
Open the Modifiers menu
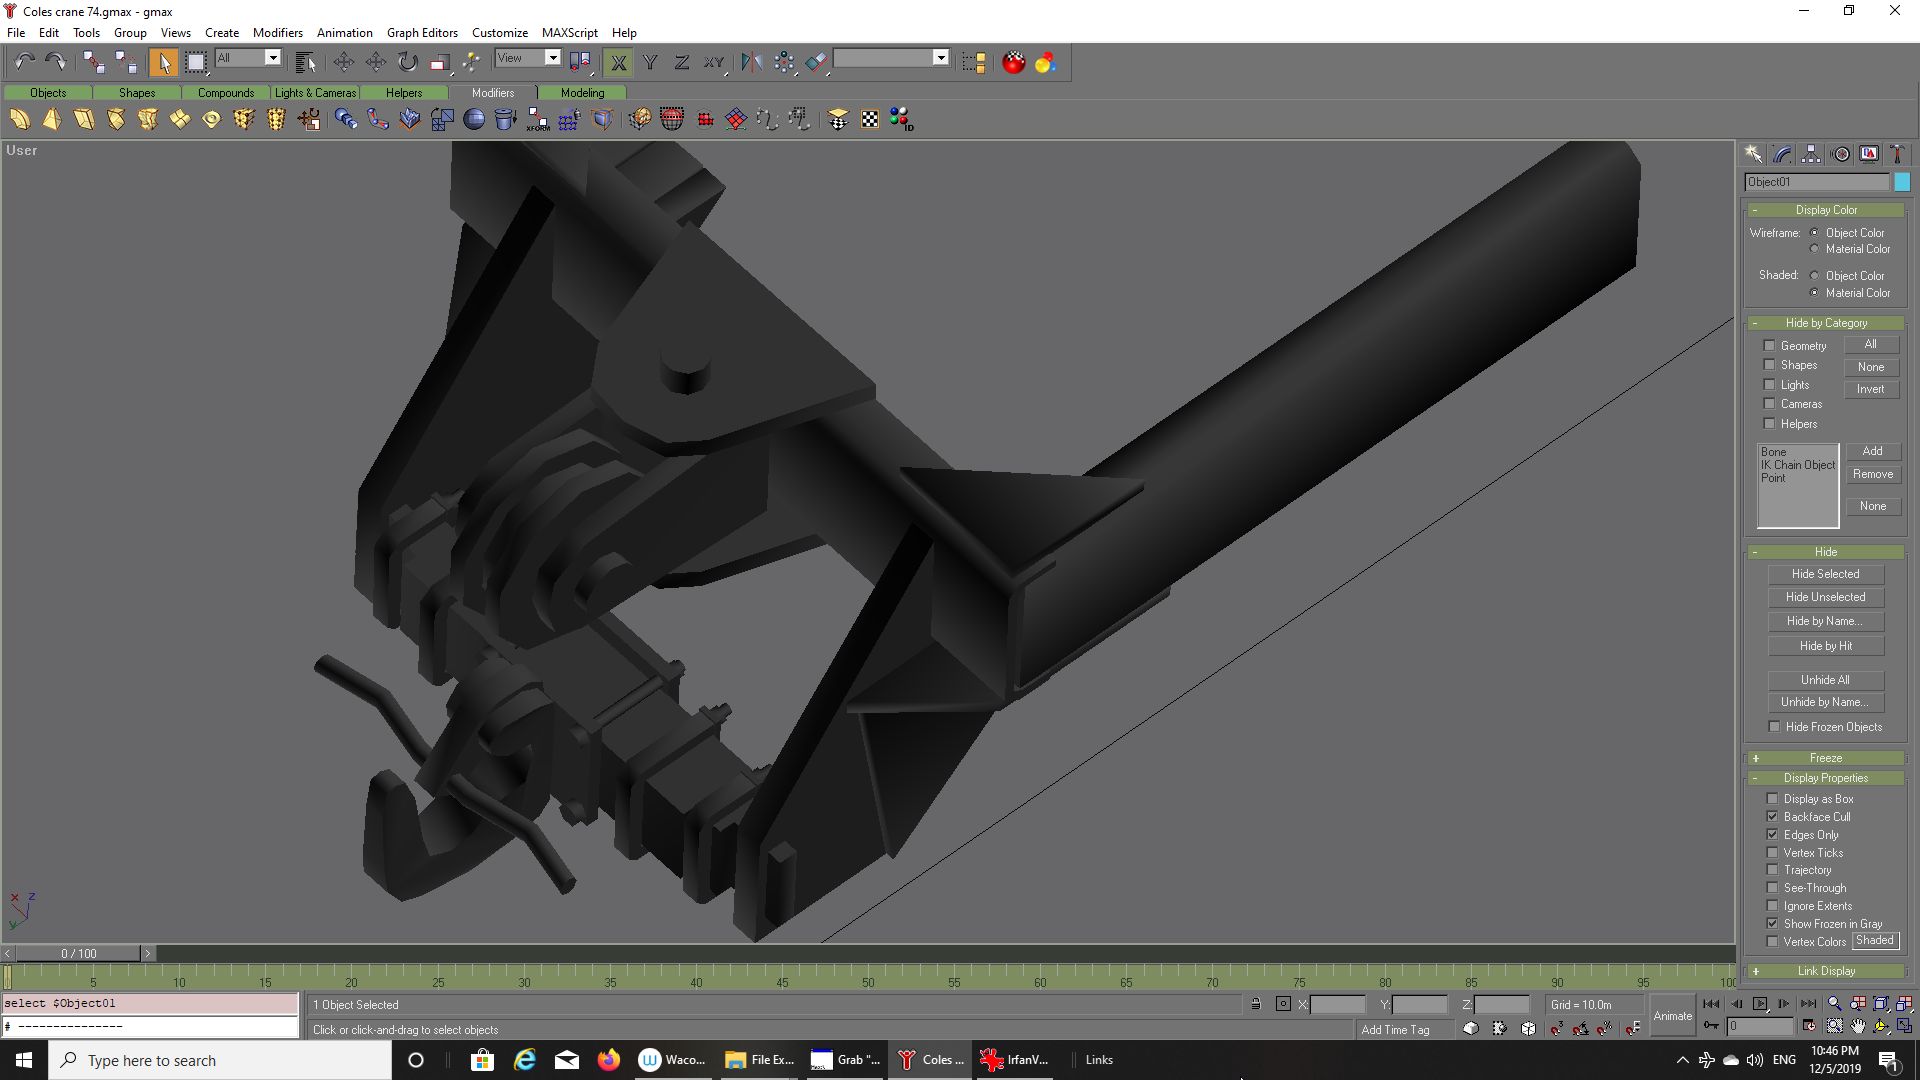(277, 32)
